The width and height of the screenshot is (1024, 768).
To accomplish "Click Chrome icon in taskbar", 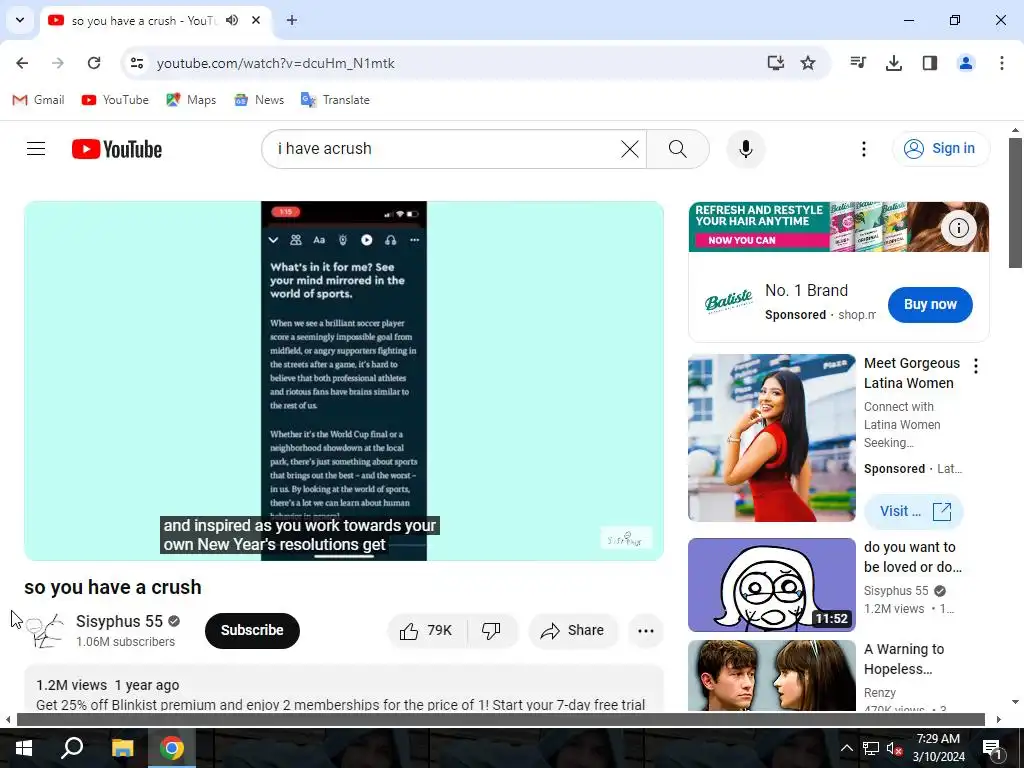I will tap(172, 748).
